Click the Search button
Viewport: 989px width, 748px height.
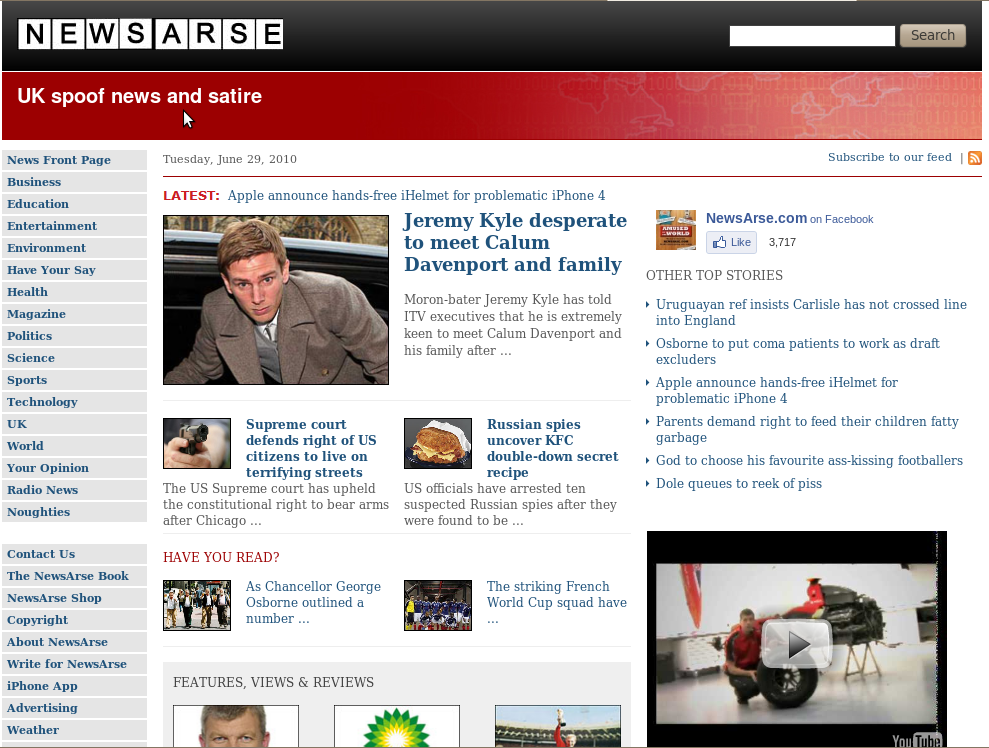(x=933, y=35)
